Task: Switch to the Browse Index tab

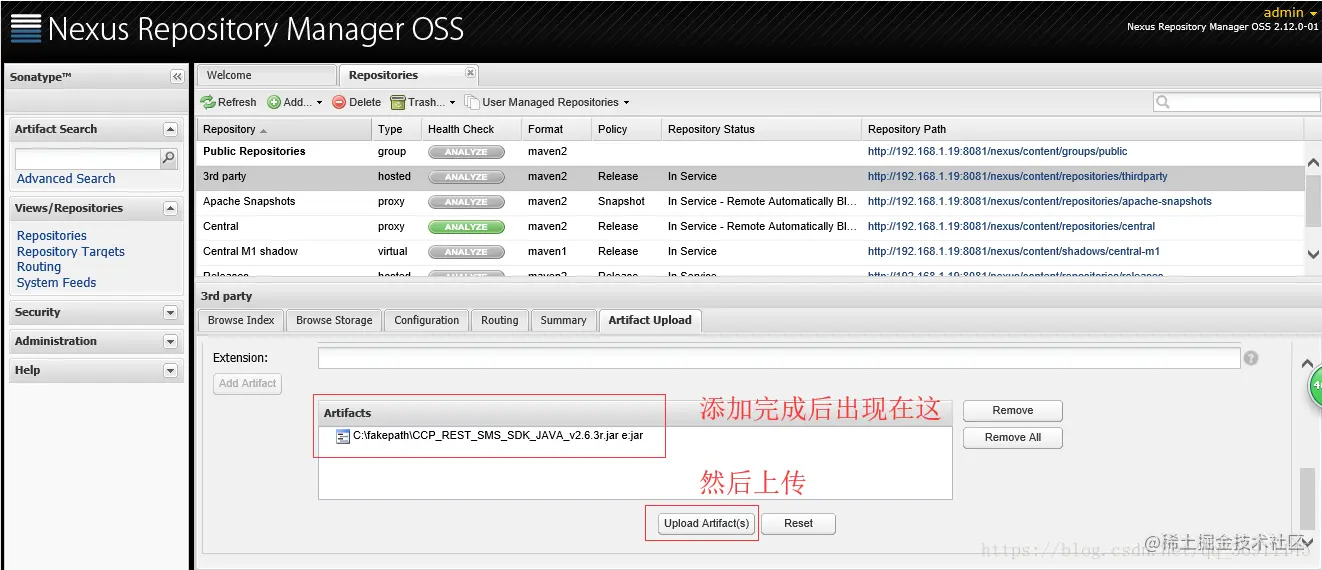Action: point(241,320)
